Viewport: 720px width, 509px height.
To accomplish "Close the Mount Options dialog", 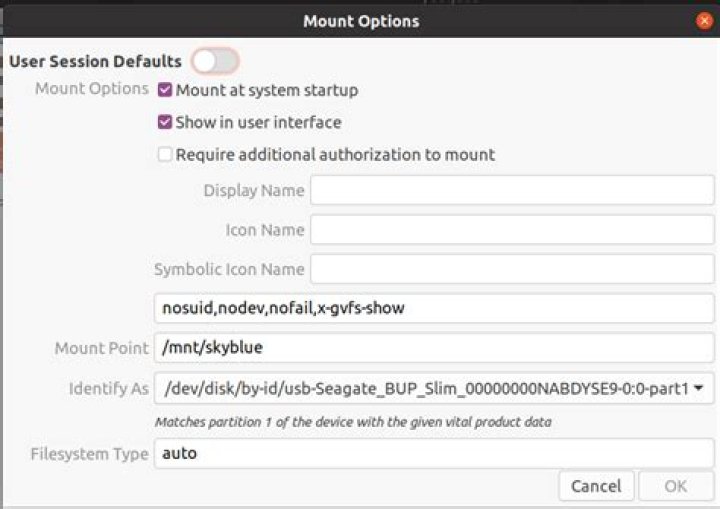I will pos(704,21).
